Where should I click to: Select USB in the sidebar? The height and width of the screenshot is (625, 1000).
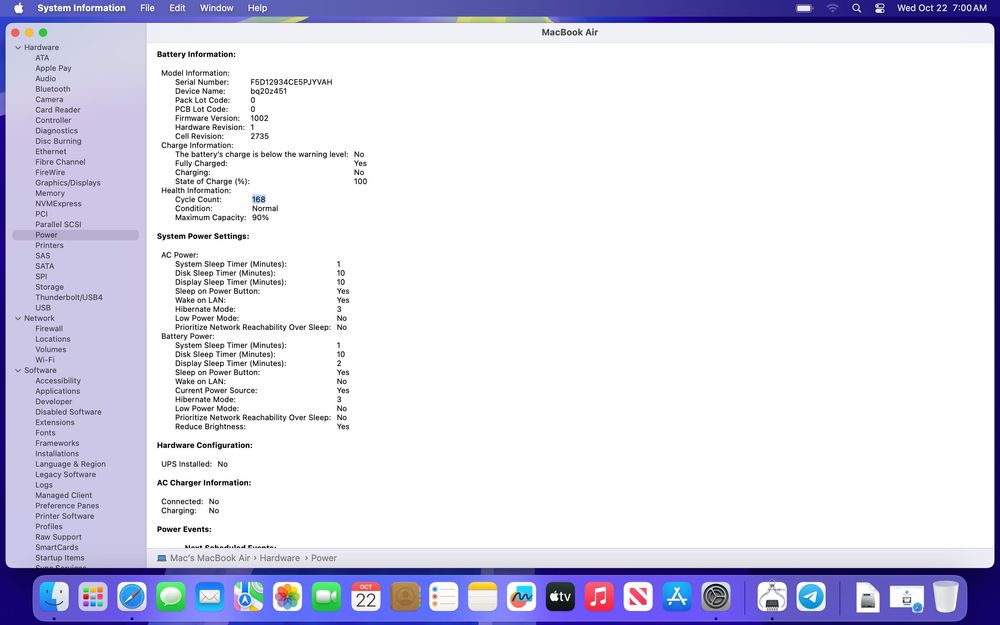(43, 308)
